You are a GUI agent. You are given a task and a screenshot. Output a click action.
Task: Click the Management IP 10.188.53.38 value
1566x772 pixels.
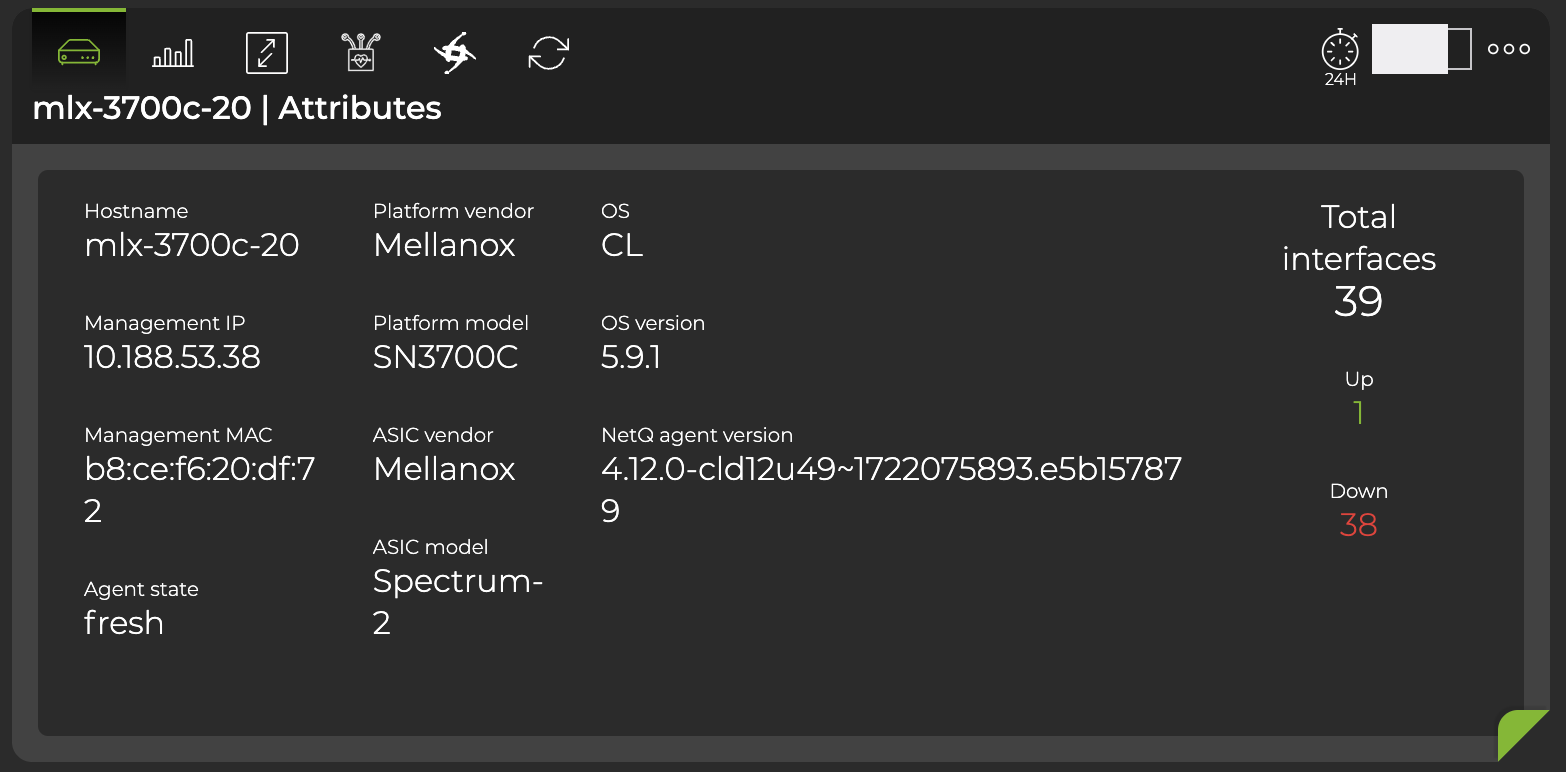coord(172,357)
